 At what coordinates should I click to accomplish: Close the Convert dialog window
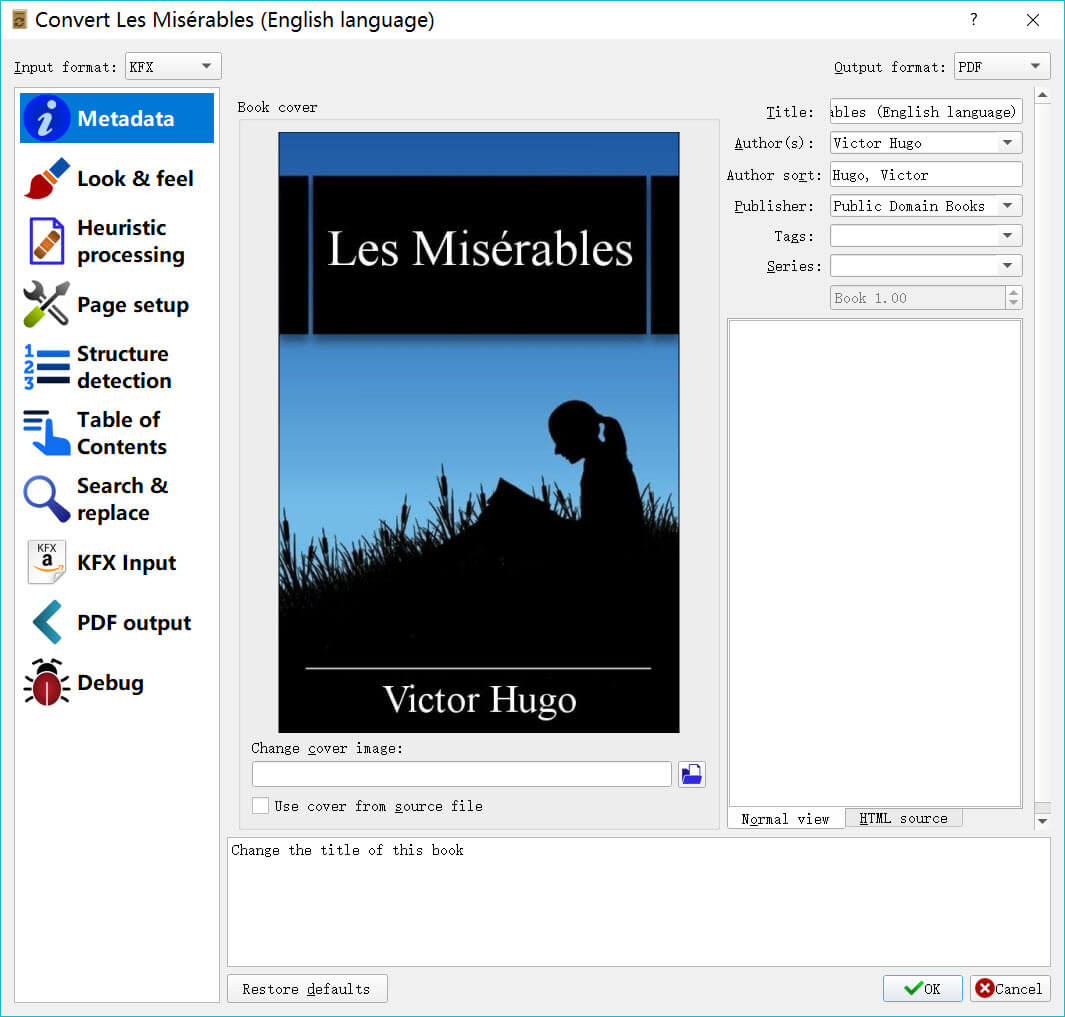pos(1032,20)
